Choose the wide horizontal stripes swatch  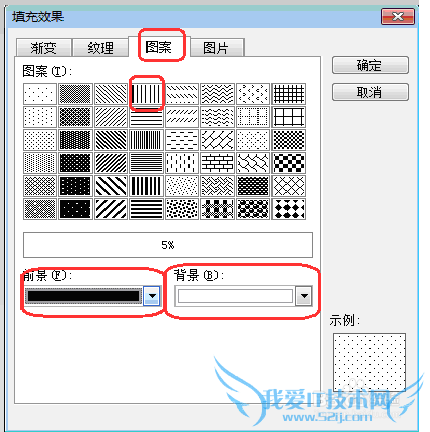click(146, 209)
